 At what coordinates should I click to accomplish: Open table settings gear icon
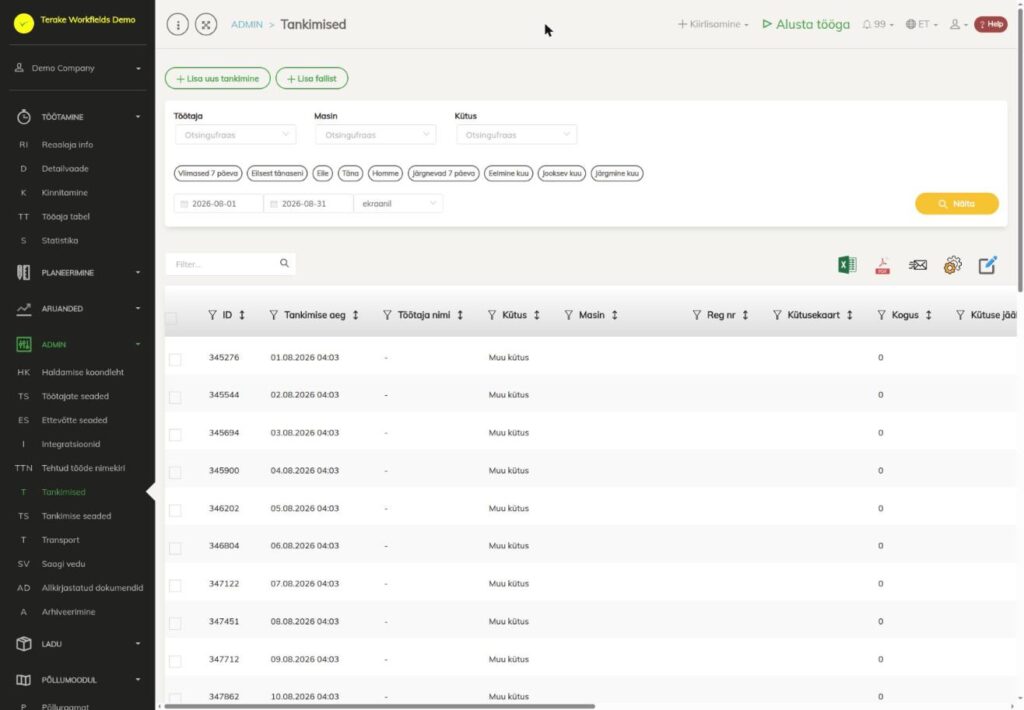tap(953, 265)
